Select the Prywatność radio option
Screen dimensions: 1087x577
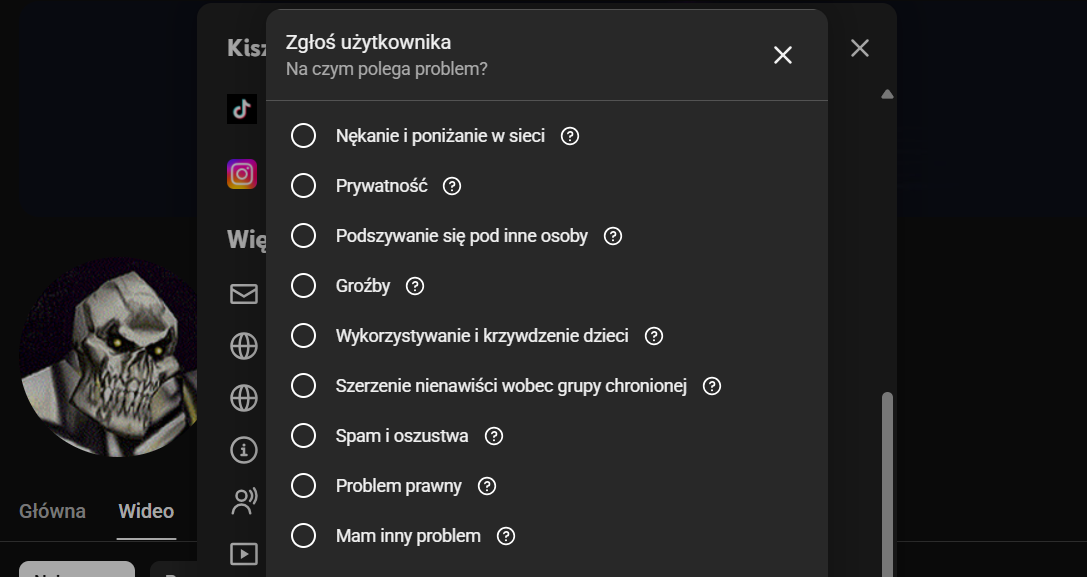[x=303, y=186]
